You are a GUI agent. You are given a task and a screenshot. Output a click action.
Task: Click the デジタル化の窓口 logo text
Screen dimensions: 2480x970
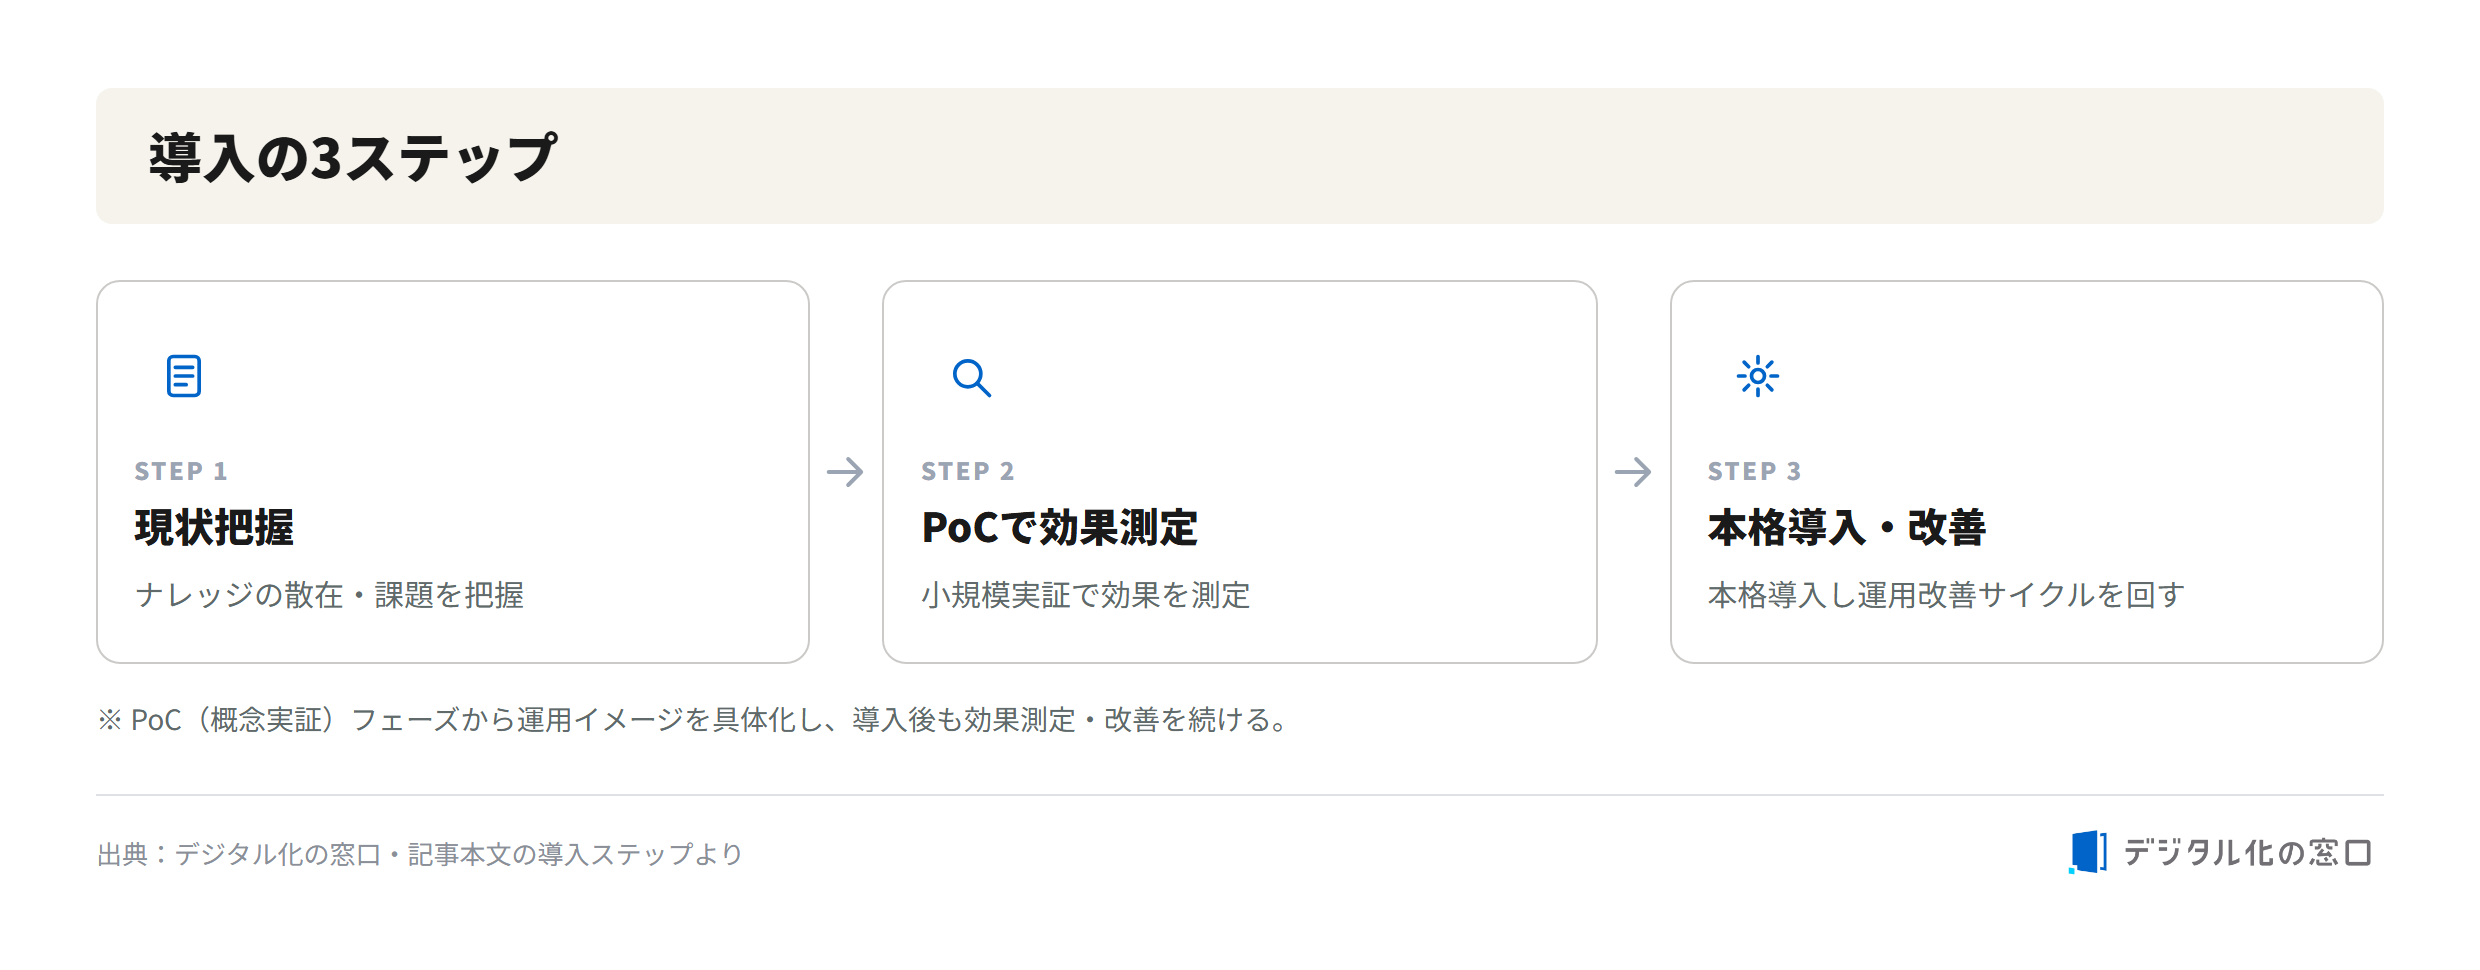(2247, 853)
